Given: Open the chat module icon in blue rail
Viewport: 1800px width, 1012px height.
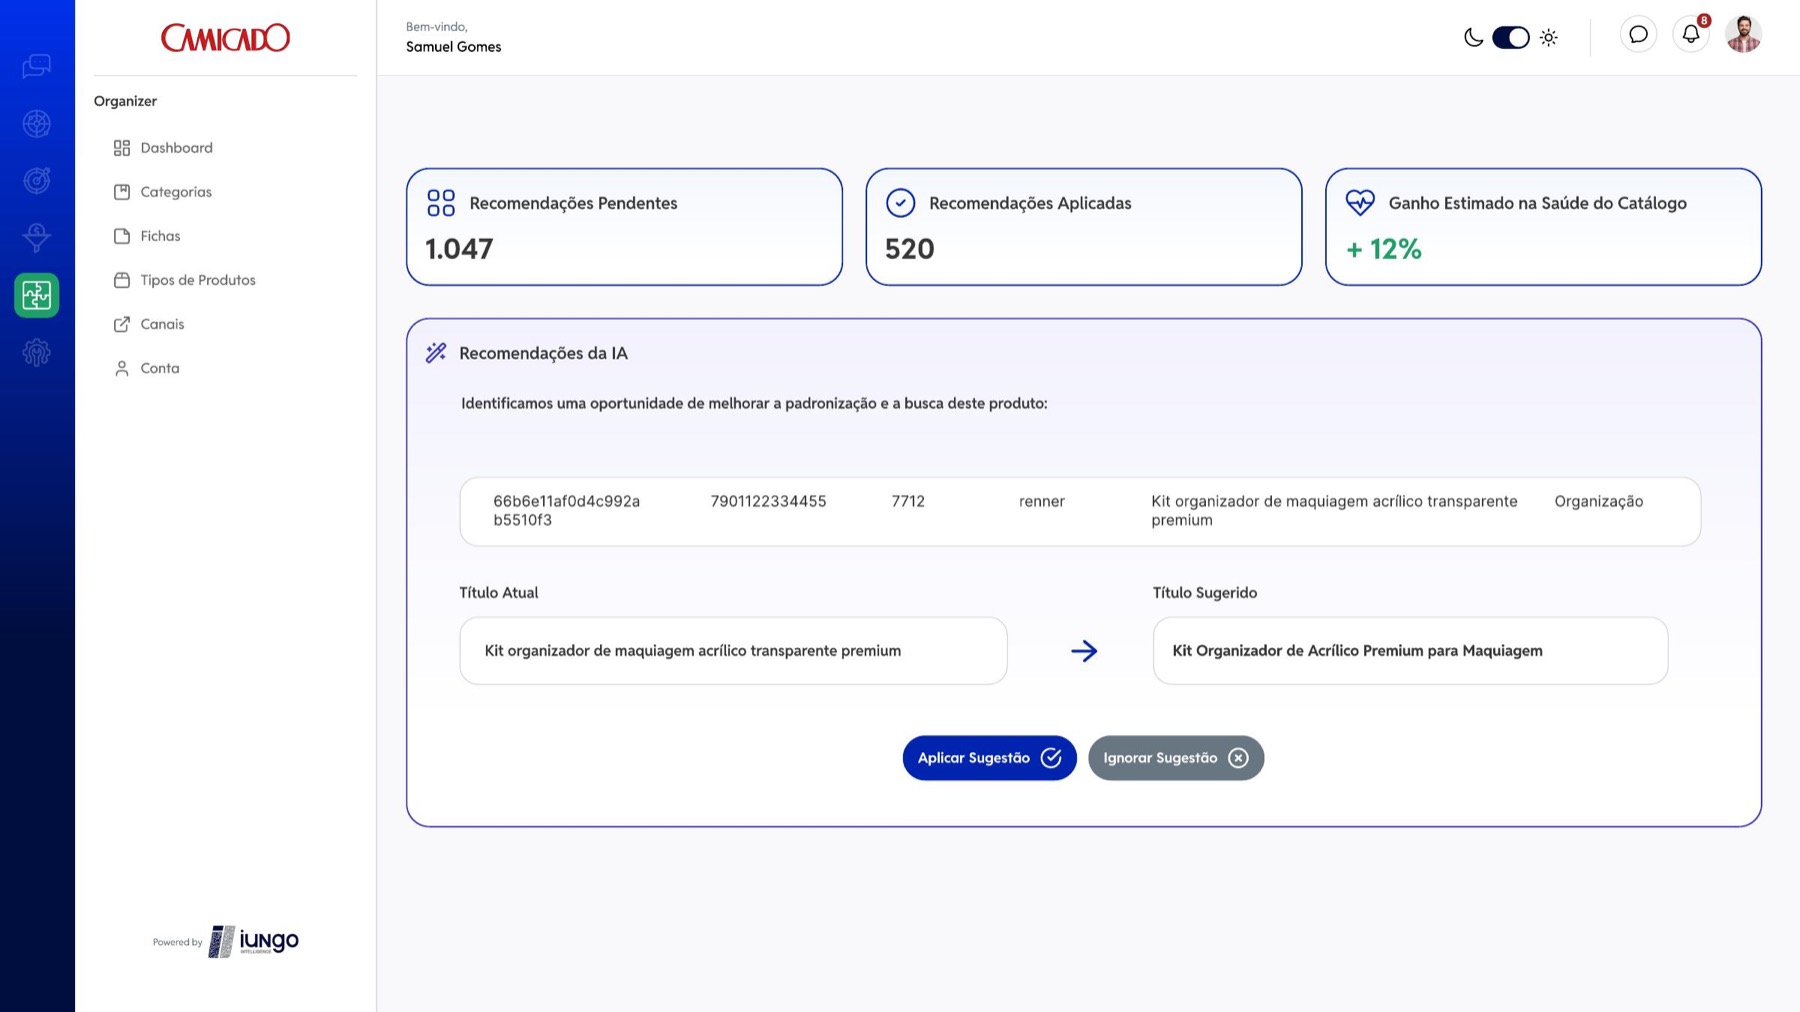Looking at the screenshot, I should click(x=37, y=66).
